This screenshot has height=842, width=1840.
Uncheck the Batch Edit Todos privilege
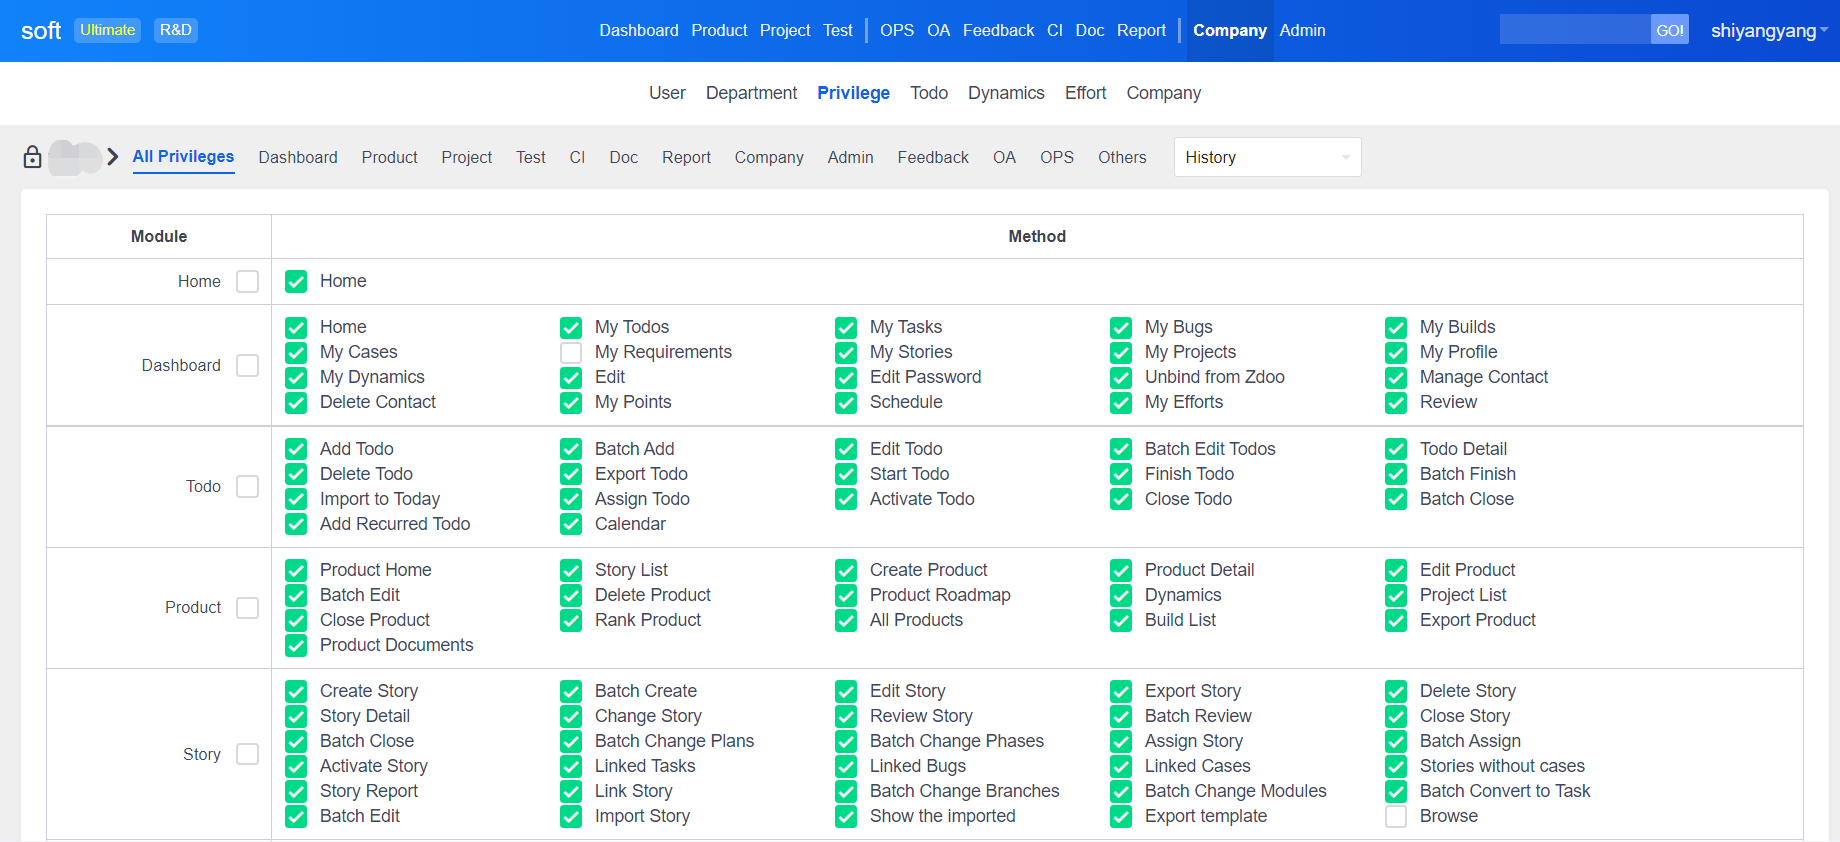[1121, 449]
